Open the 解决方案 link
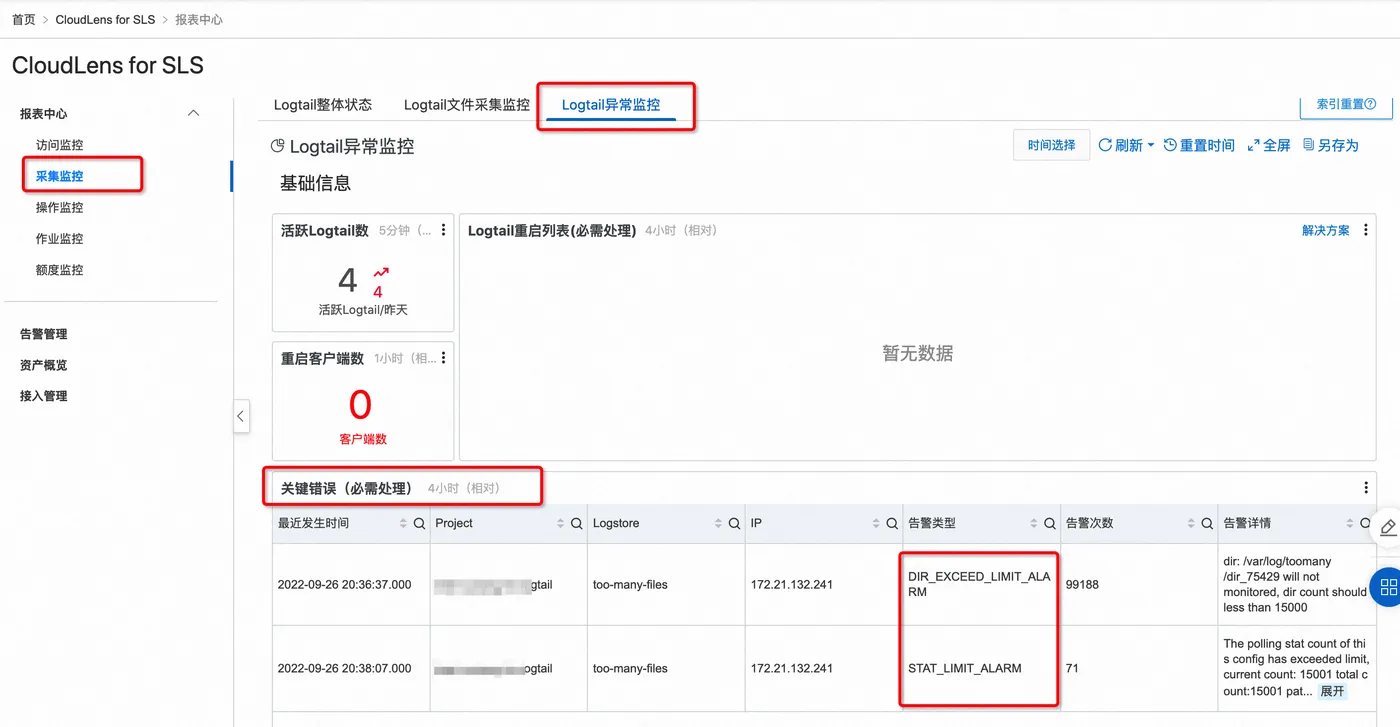 coord(1326,231)
